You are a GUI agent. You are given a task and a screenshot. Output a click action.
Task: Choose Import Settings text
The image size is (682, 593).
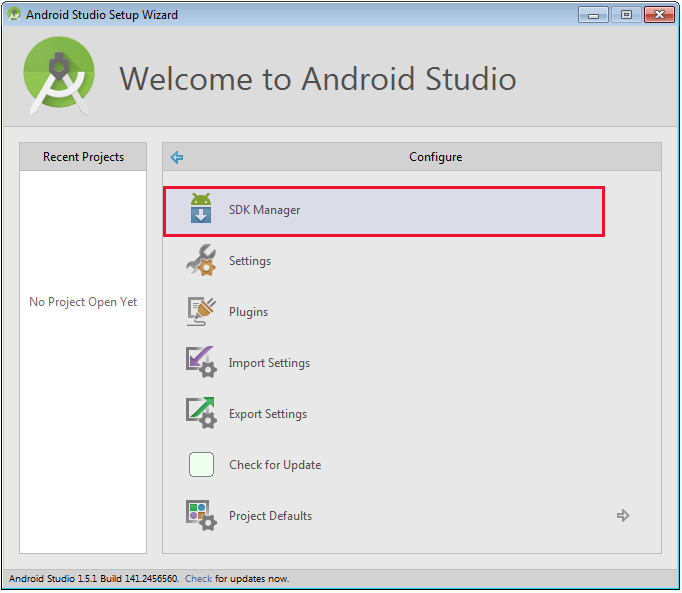(269, 363)
